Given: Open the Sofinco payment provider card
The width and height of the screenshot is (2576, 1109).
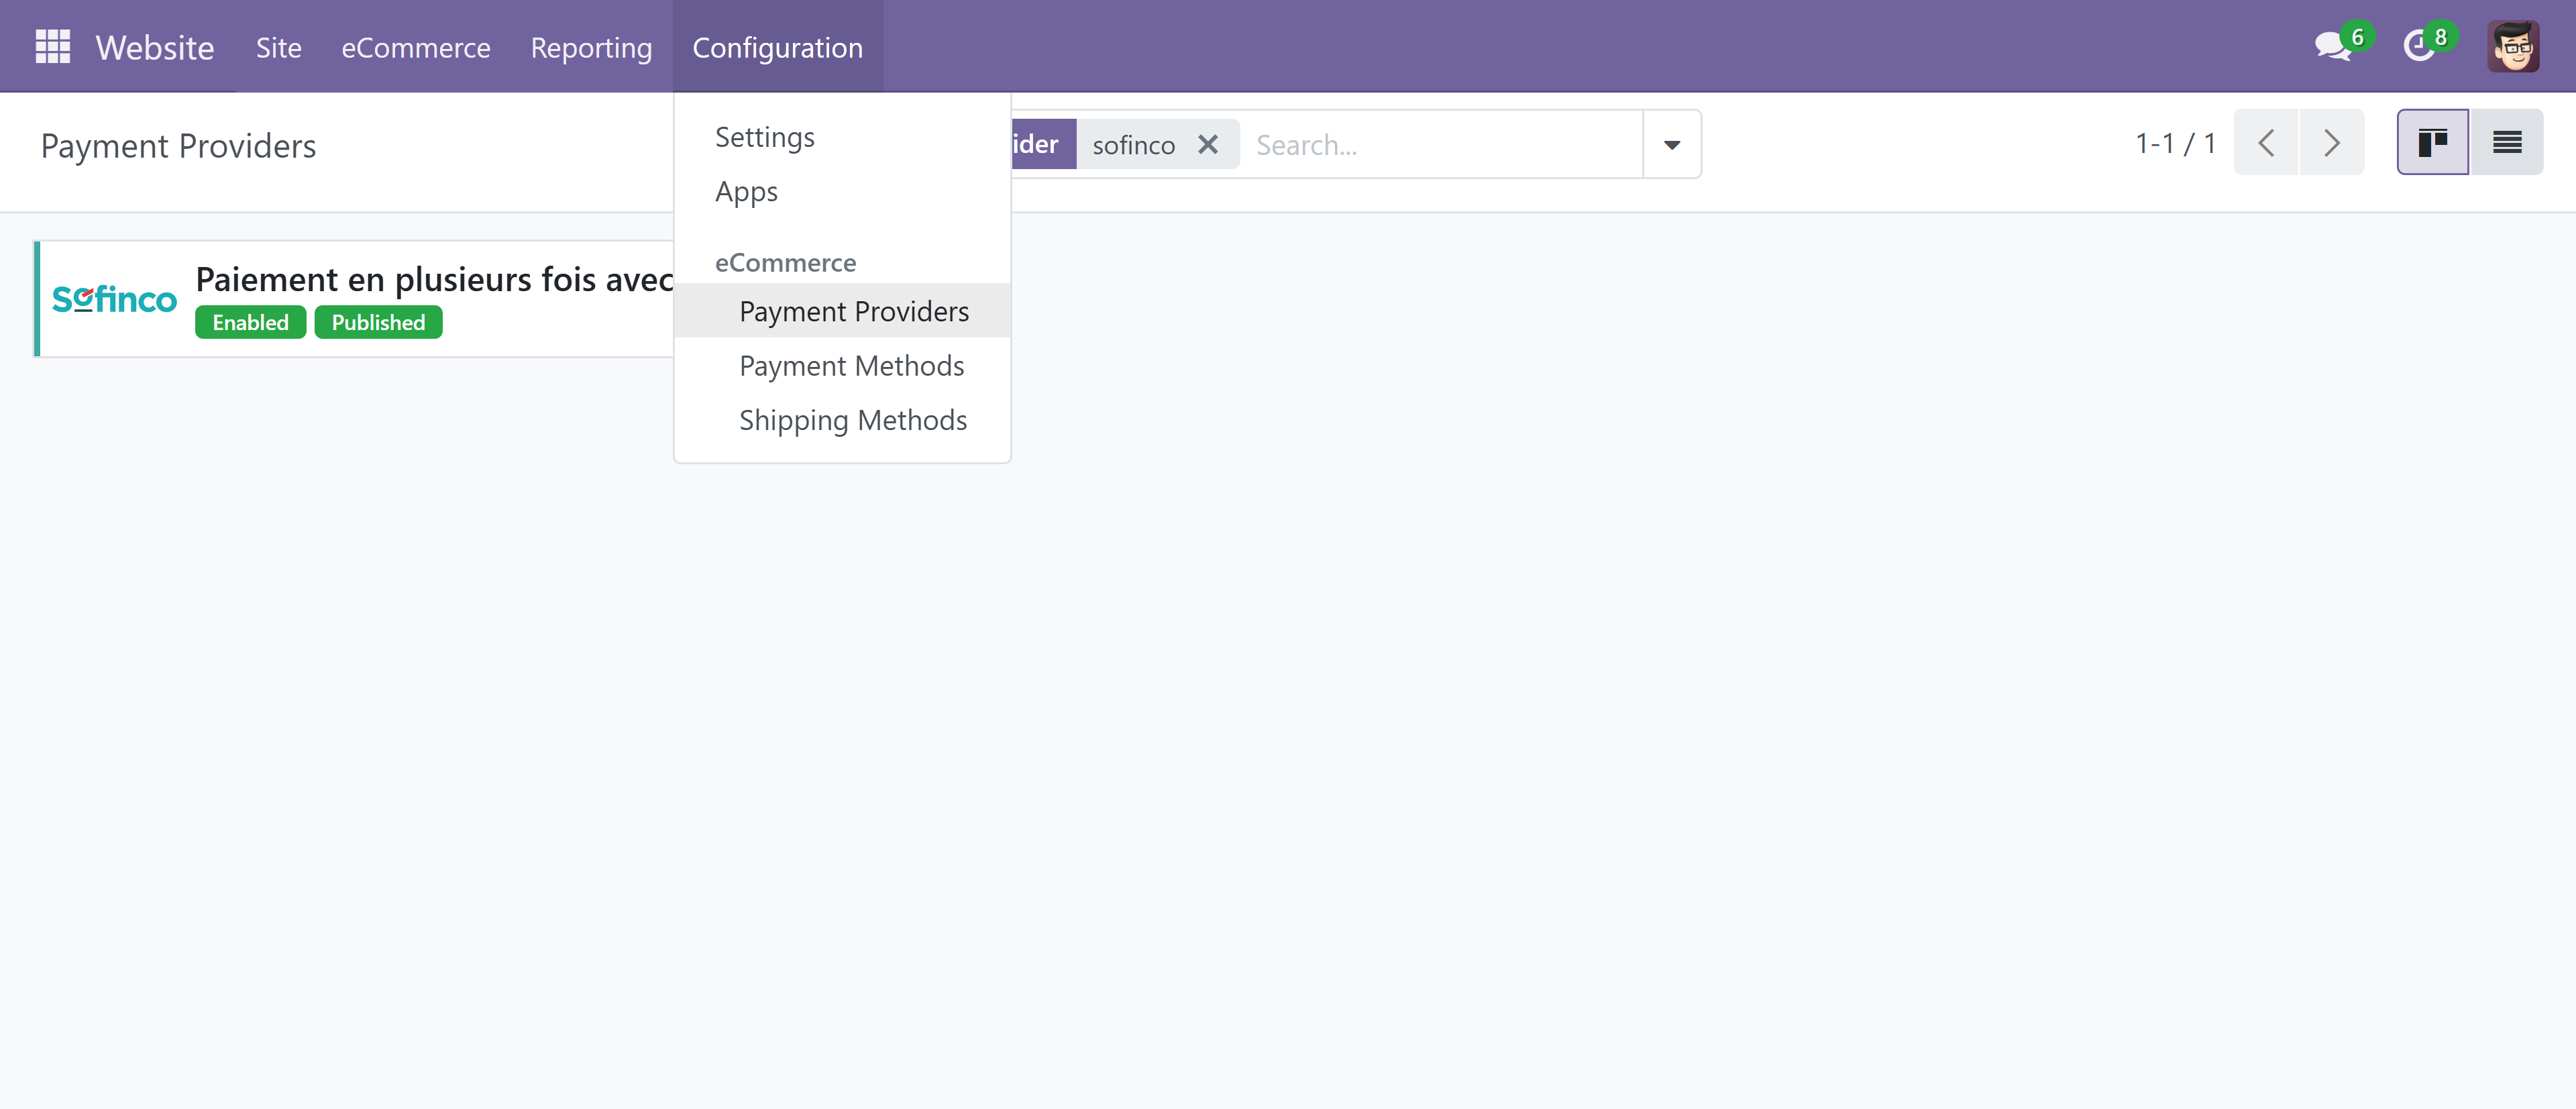Looking at the screenshot, I should [x=354, y=299].
